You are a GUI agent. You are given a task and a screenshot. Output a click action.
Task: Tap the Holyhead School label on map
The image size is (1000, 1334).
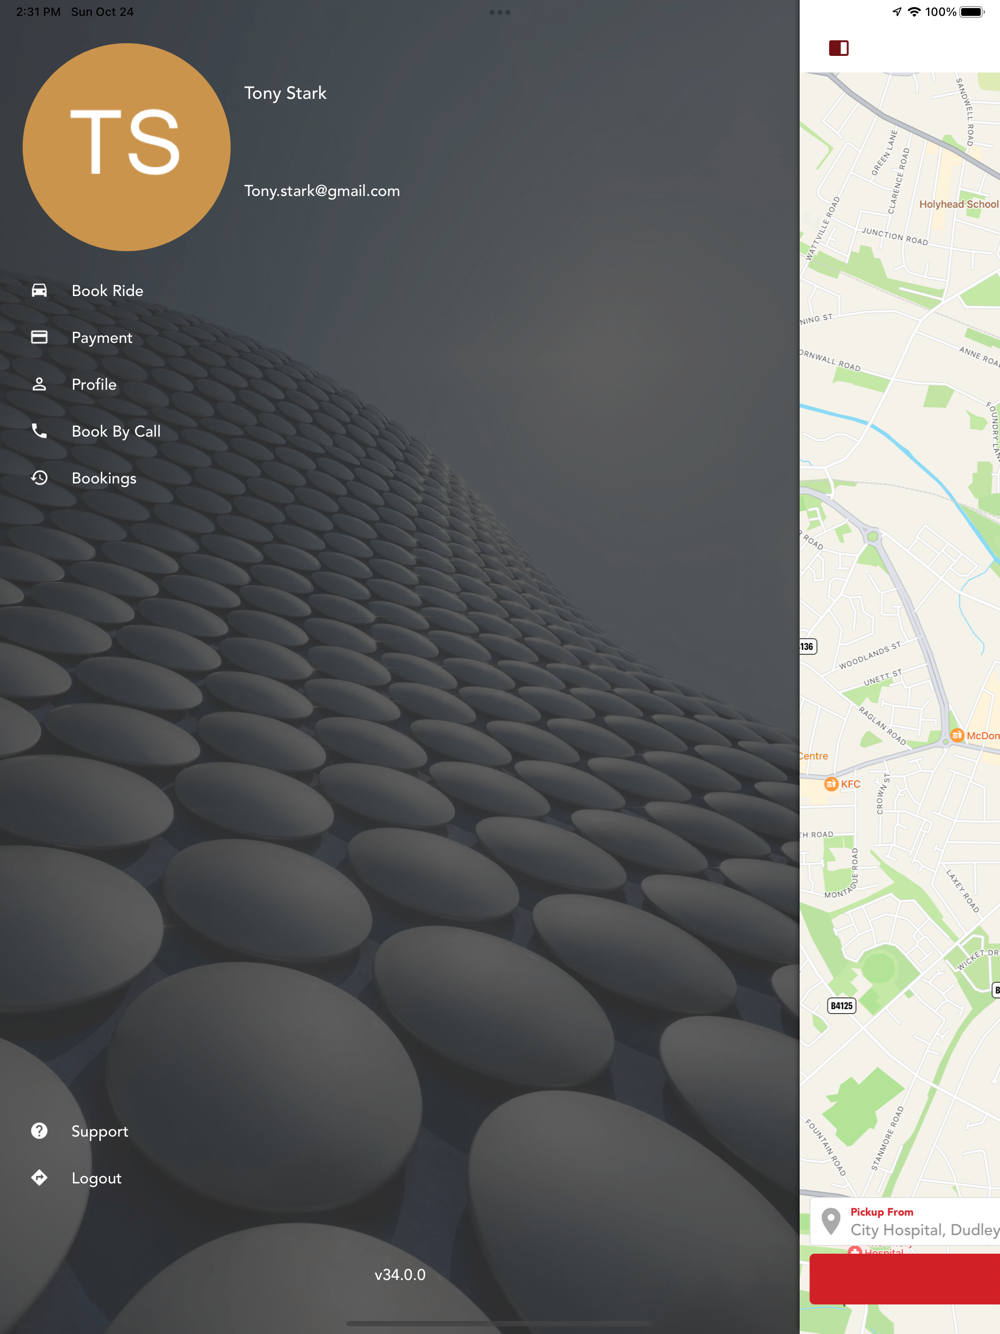958,204
